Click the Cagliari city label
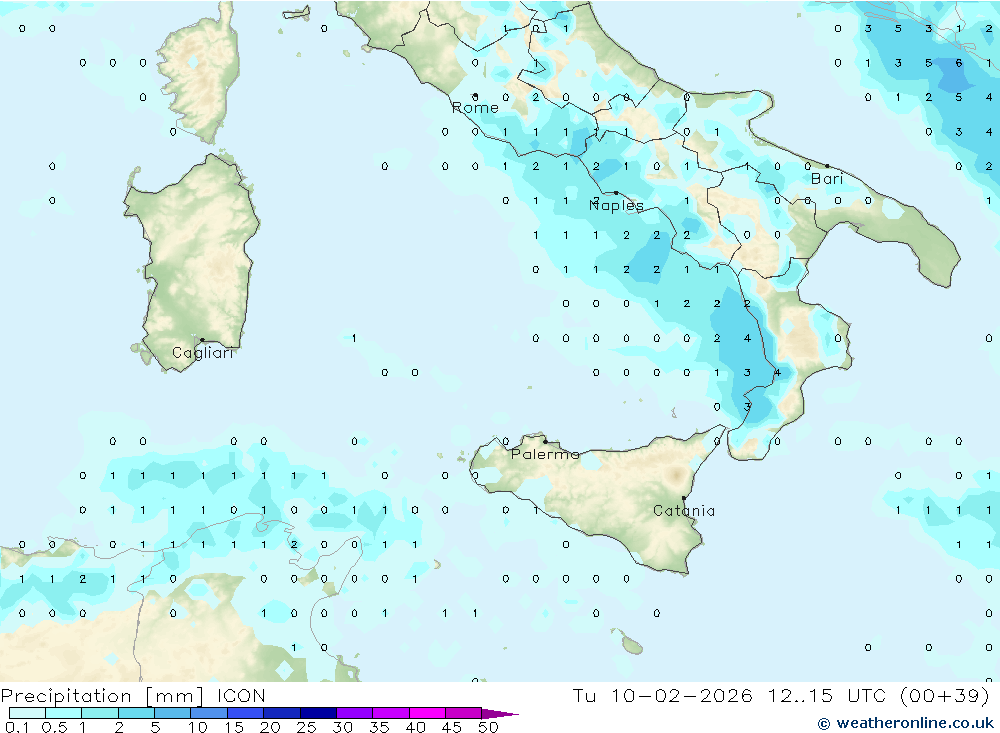The width and height of the screenshot is (1000, 733). tap(202, 353)
